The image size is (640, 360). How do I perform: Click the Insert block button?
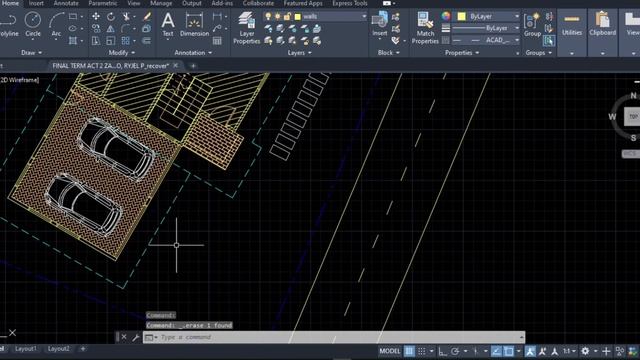[x=380, y=24]
